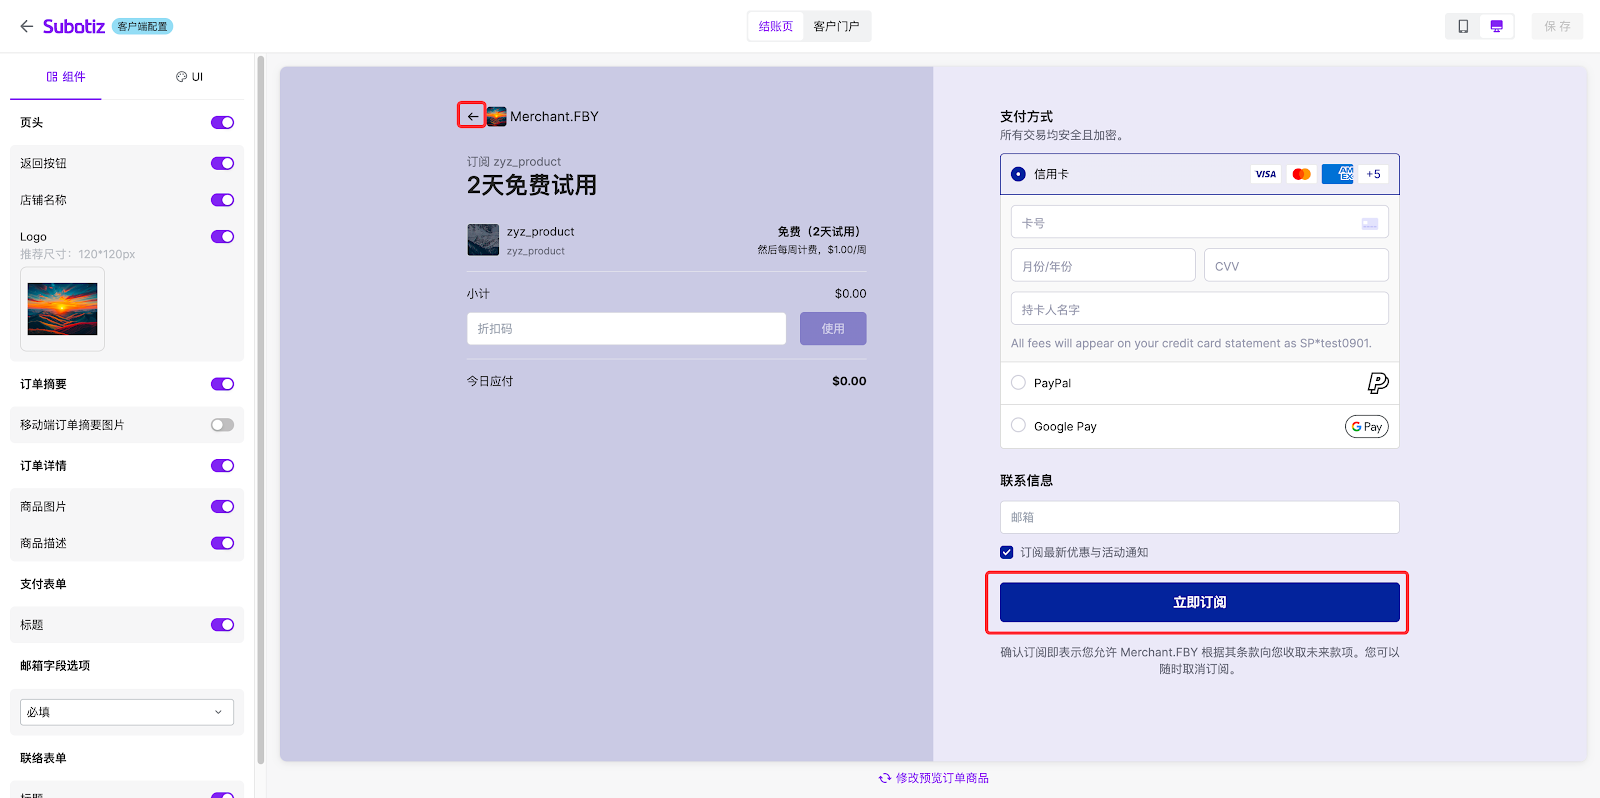Uncheck 订阅最新优惠与活动通知 checkbox
Image resolution: width=1600 pixels, height=798 pixels.
tap(1007, 552)
